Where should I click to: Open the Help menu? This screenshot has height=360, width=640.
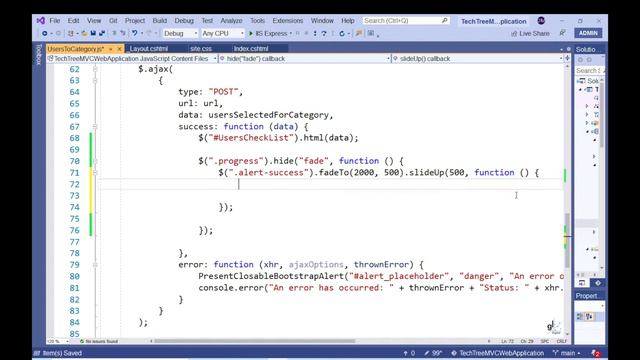(x=348, y=20)
